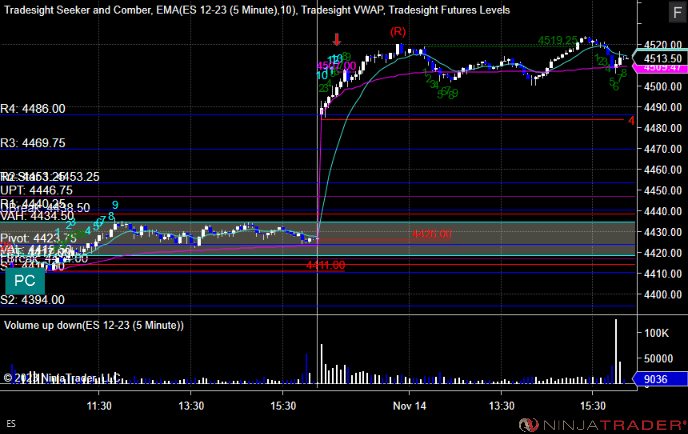The image size is (688, 434).
Task: Click the R4: 4486.00 level label
Action: click(x=33, y=108)
